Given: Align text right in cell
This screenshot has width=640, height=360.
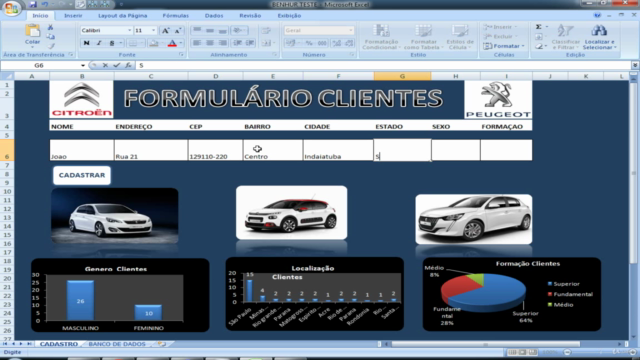Looking at the screenshot, I should [x=222, y=43].
